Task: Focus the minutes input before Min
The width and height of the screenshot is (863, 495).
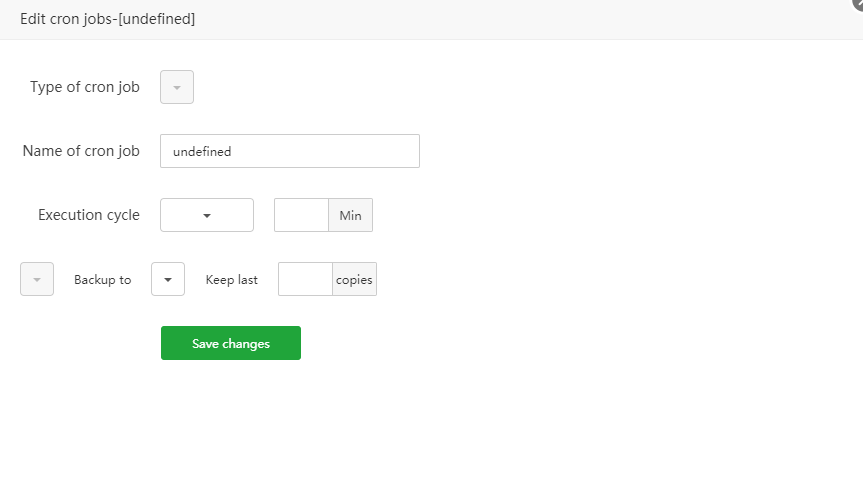Action: pyautogui.click(x=301, y=215)
